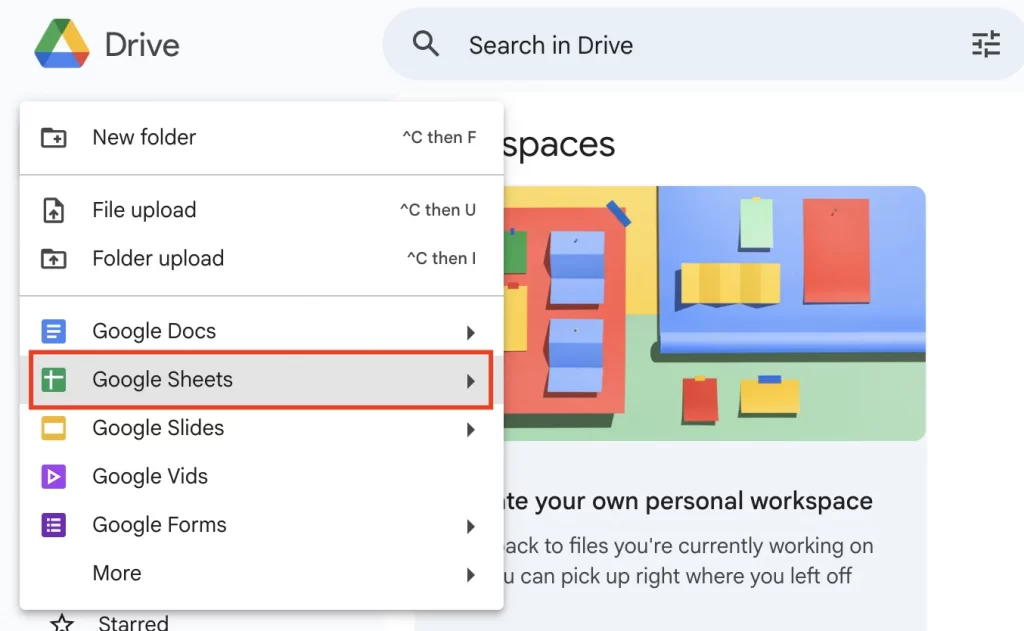Expand the More submenu arrow

pos(470,573)
